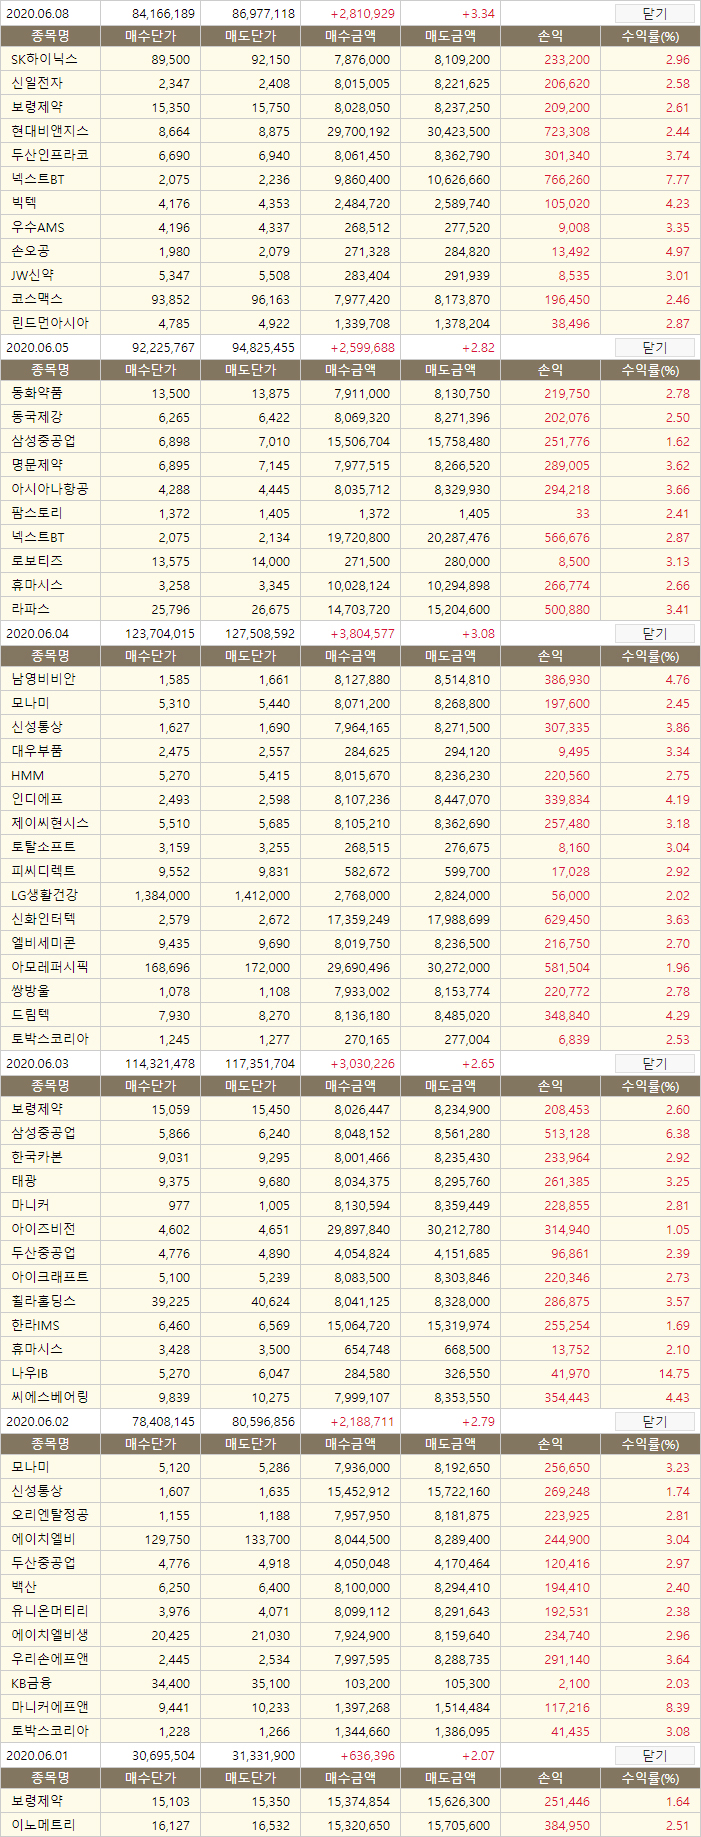Select the 씨에스베어링 stock name

coord(50,1398)
